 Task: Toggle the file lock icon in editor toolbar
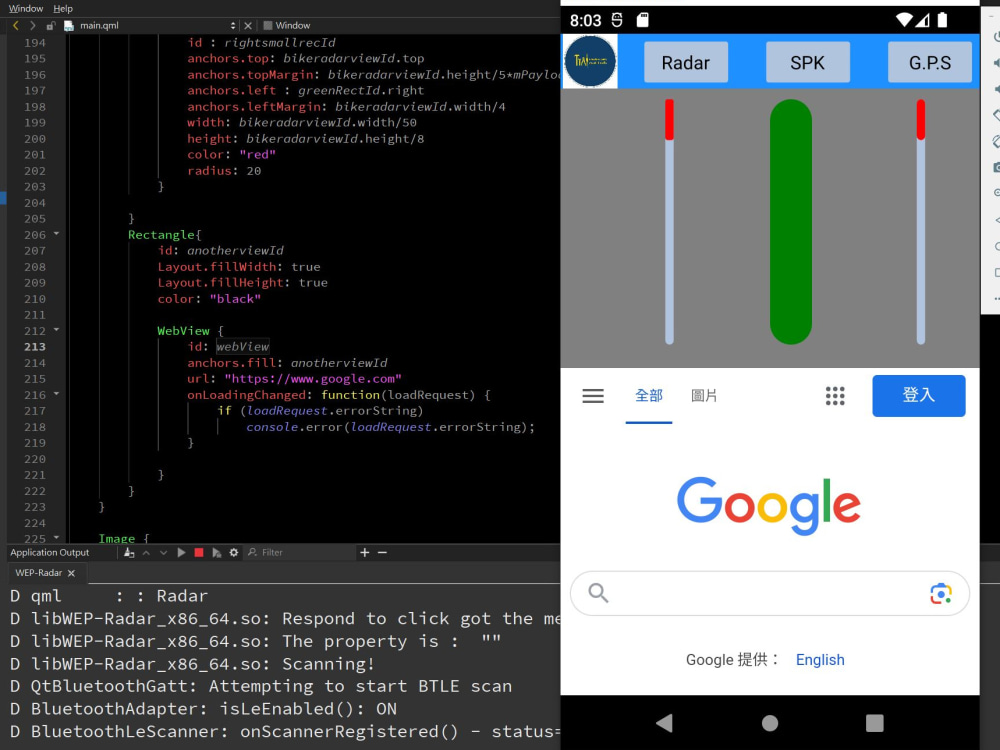(x=50, y=25)
